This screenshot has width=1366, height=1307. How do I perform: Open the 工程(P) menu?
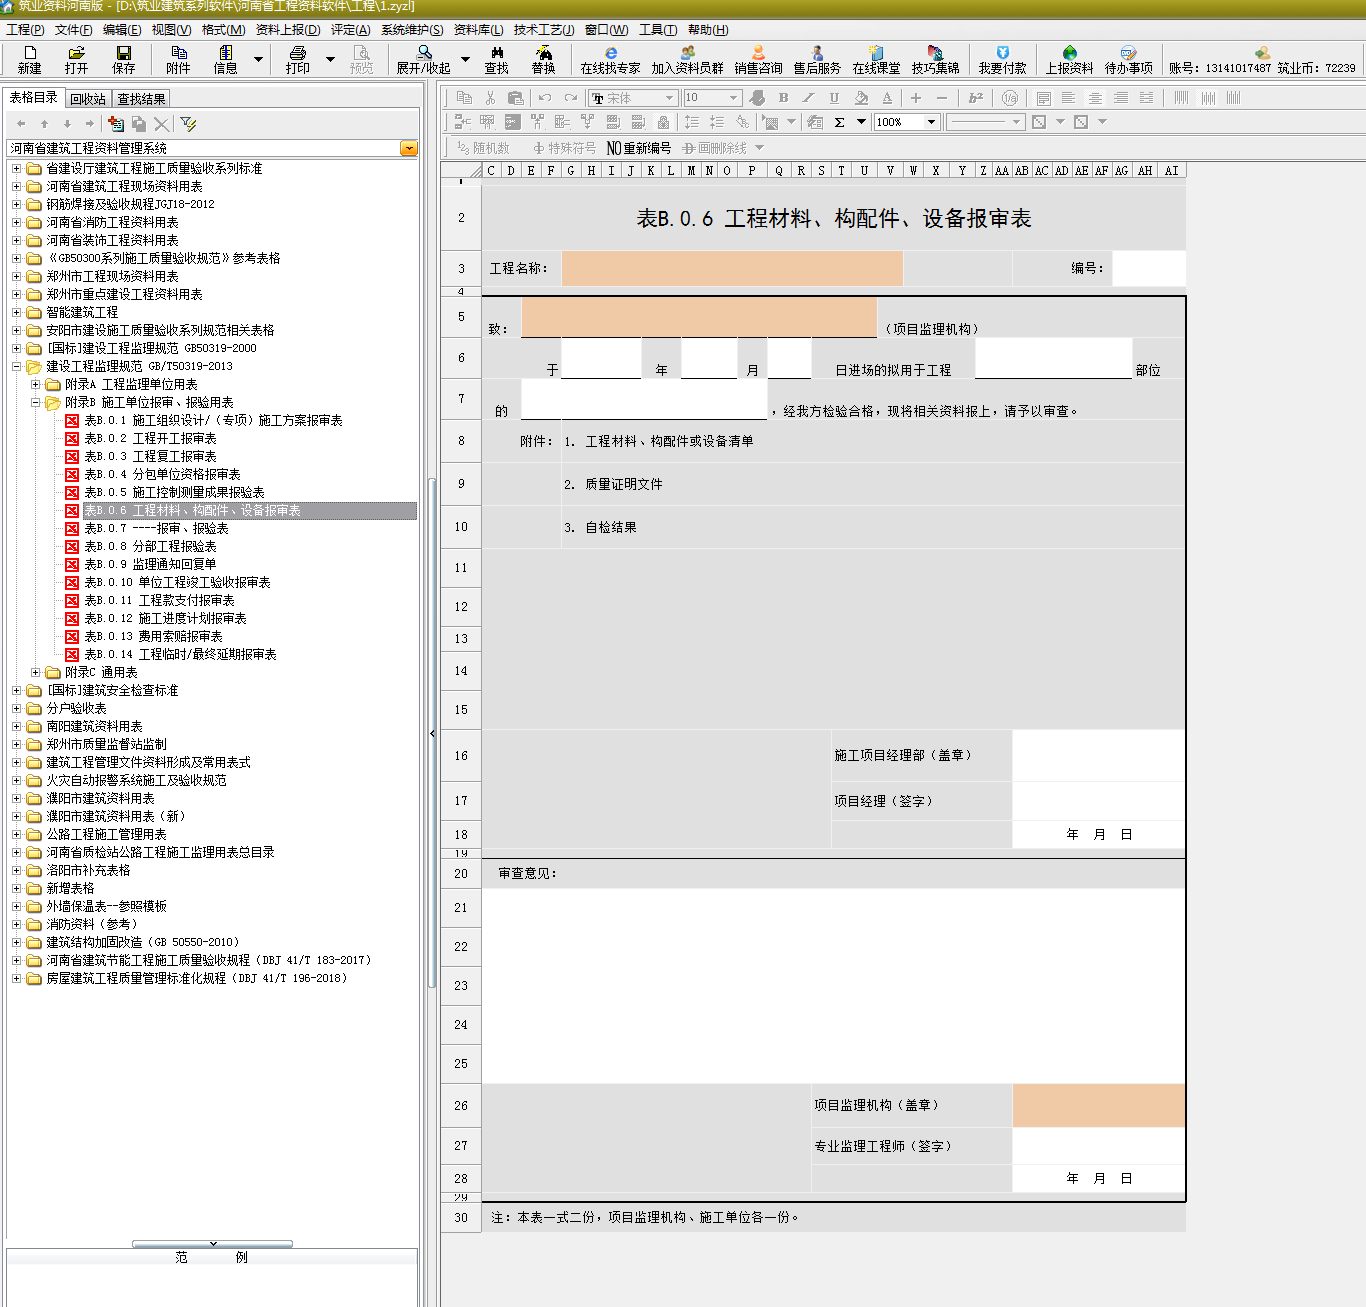(x=25, y=30)
